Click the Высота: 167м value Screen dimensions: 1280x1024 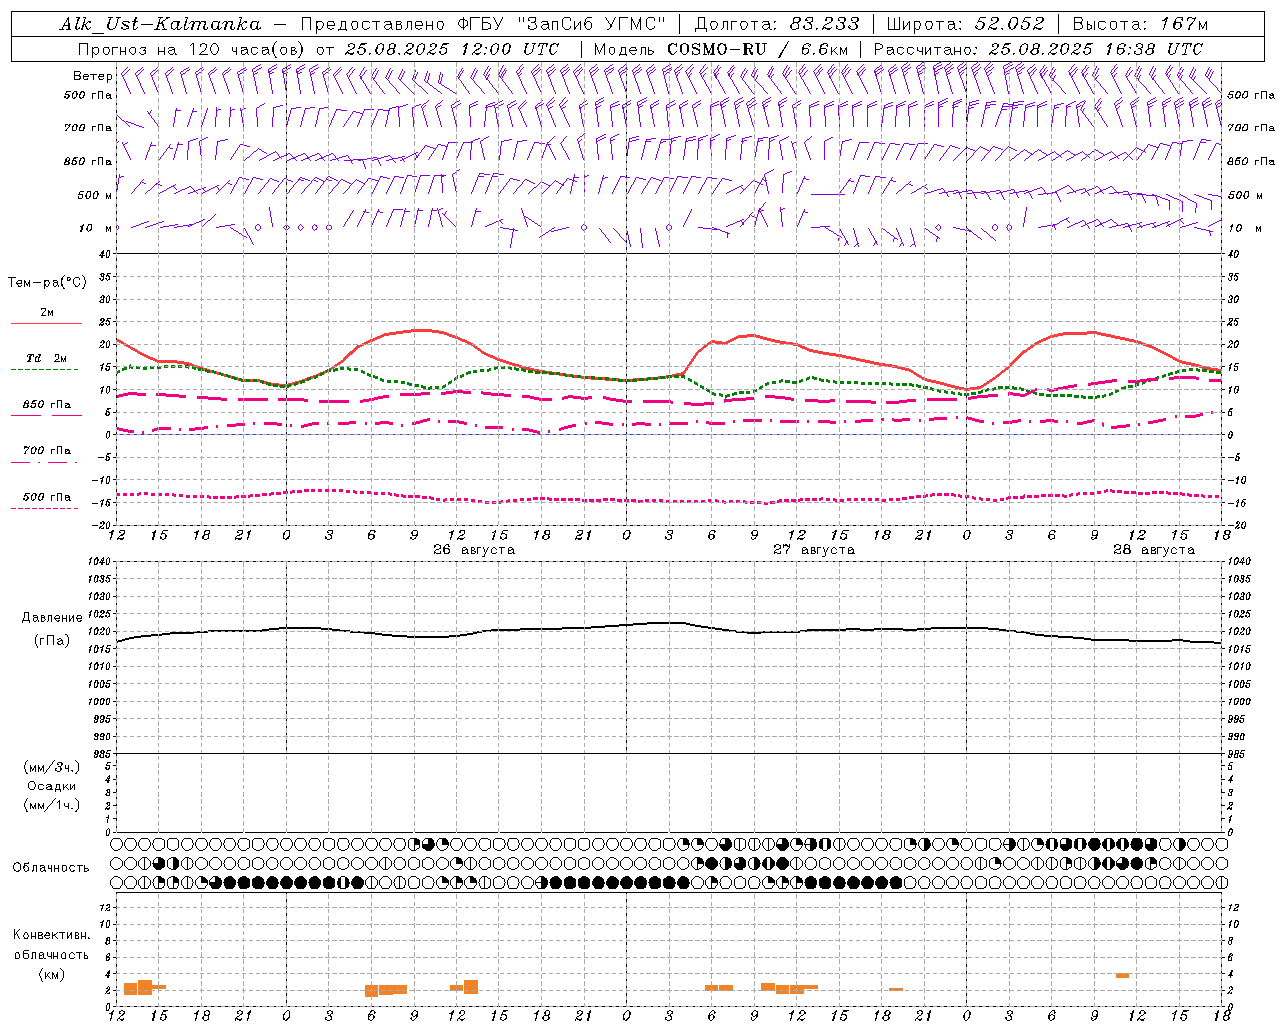tap(1140, 24)
